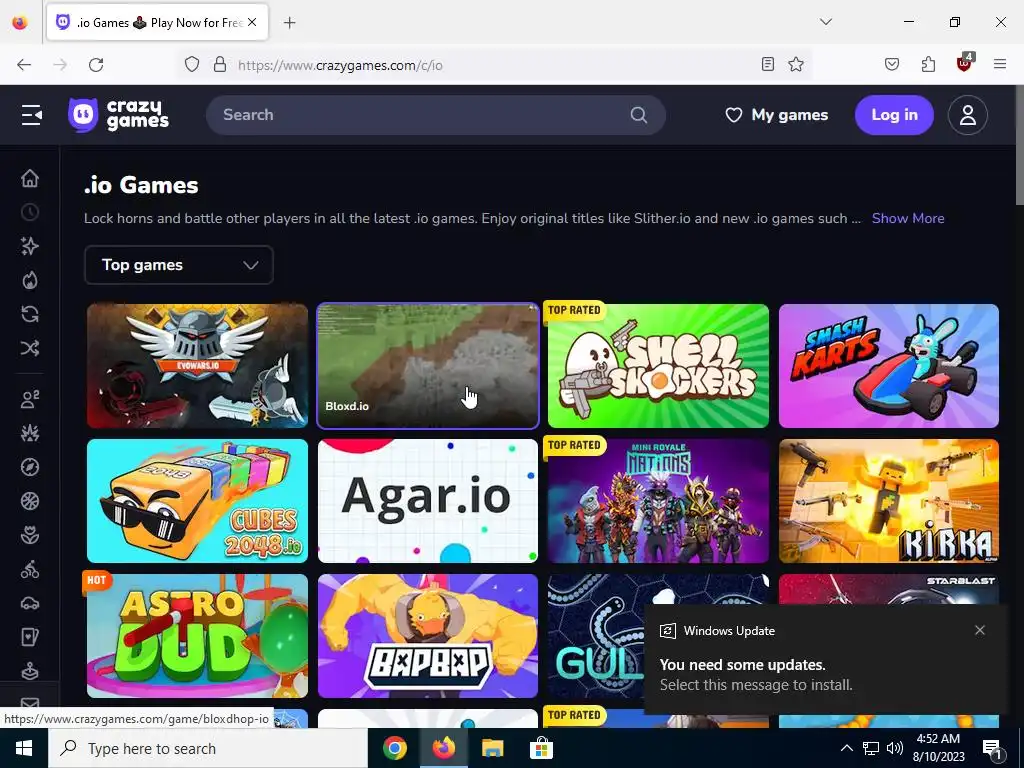The image size is (1024, 768).
Task: Open the Home icon in sidebar
Action: pos(30,178)
